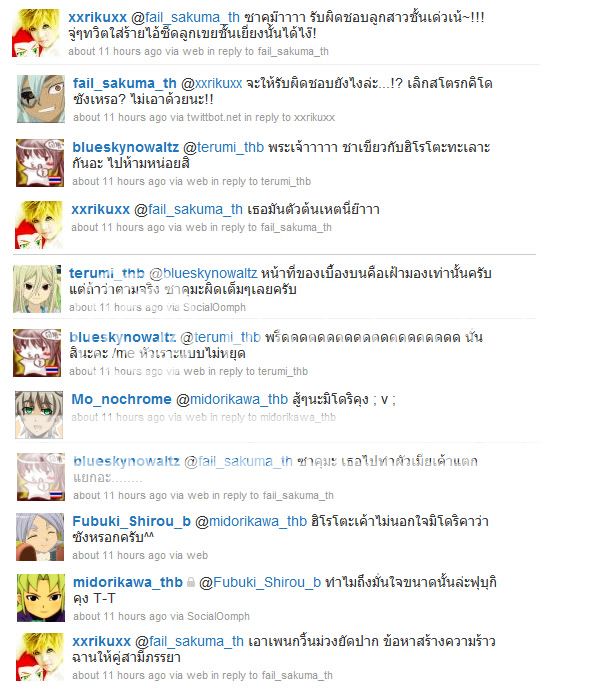Click the terumi_thb avatar image
Screen dimensions: 616x700
click(37, 289)
